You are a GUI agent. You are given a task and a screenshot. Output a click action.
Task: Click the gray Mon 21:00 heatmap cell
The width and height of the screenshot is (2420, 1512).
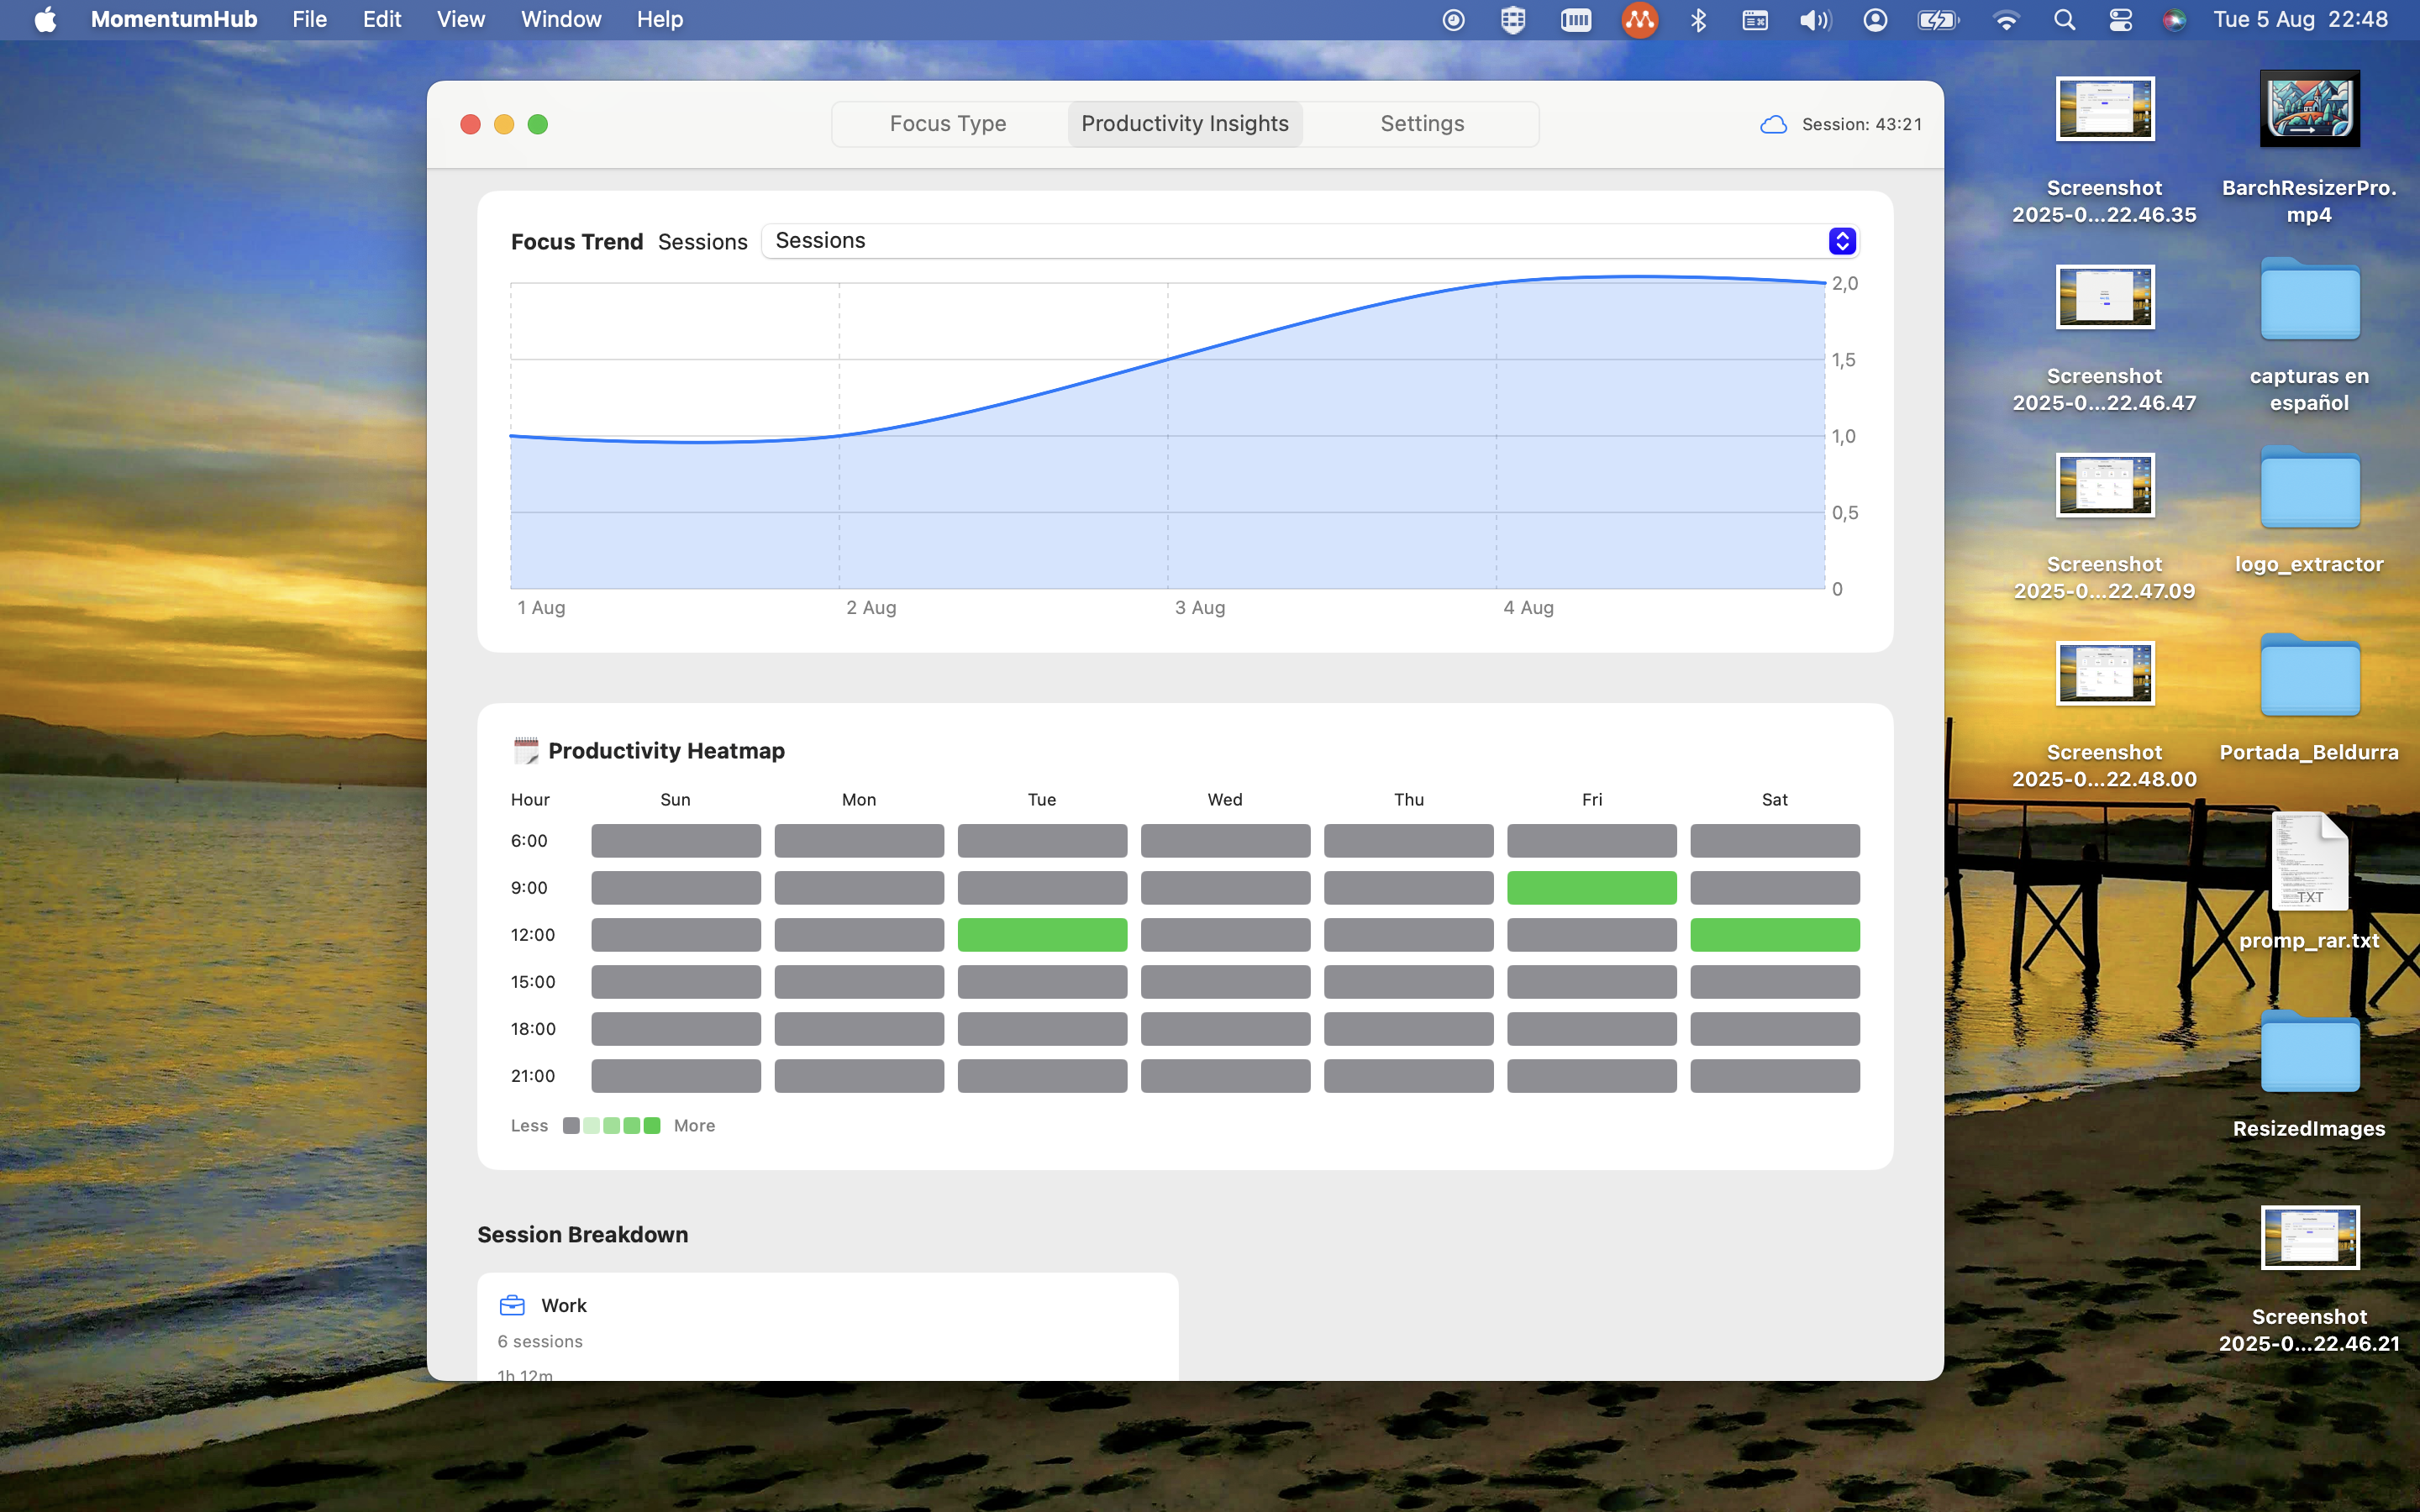pyautogui.click(x=859, y=1075)
